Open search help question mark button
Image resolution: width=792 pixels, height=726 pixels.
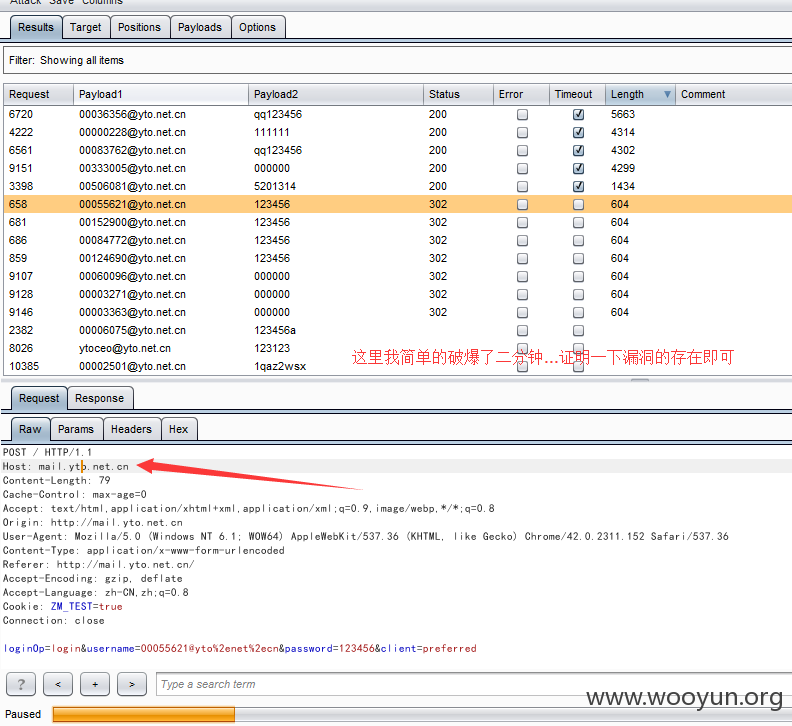[x=21, y=685]
